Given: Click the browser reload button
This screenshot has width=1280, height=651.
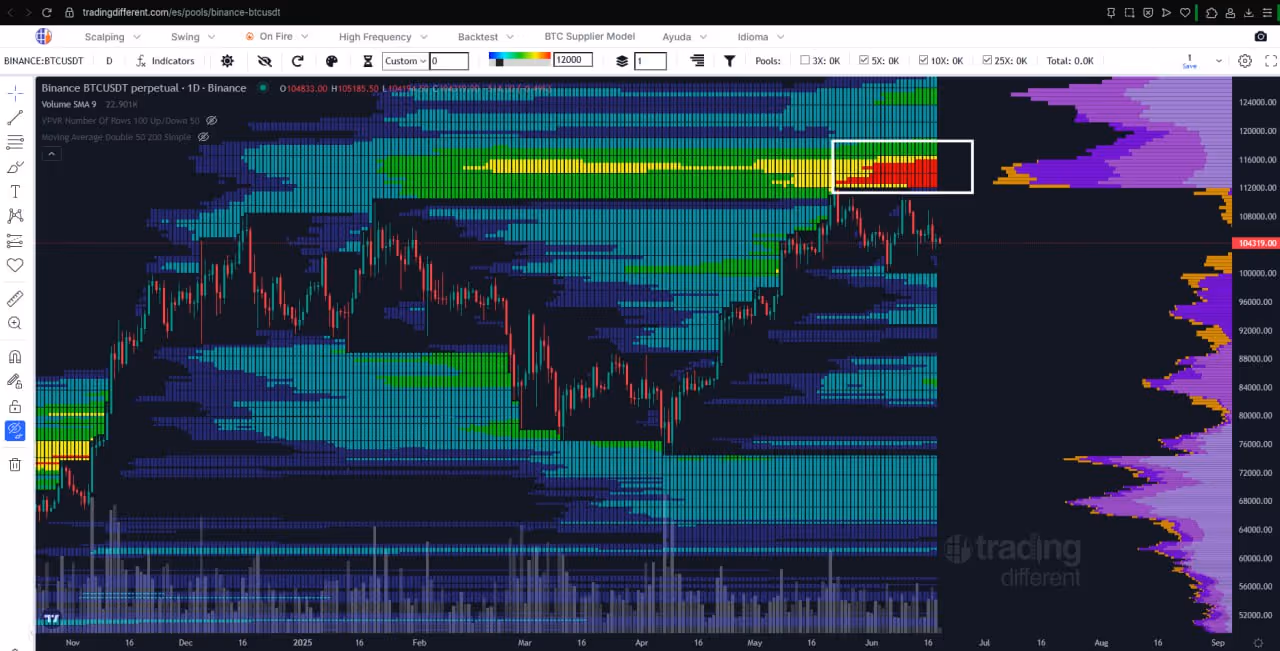Looking at the screenshot, I should 47,12.
